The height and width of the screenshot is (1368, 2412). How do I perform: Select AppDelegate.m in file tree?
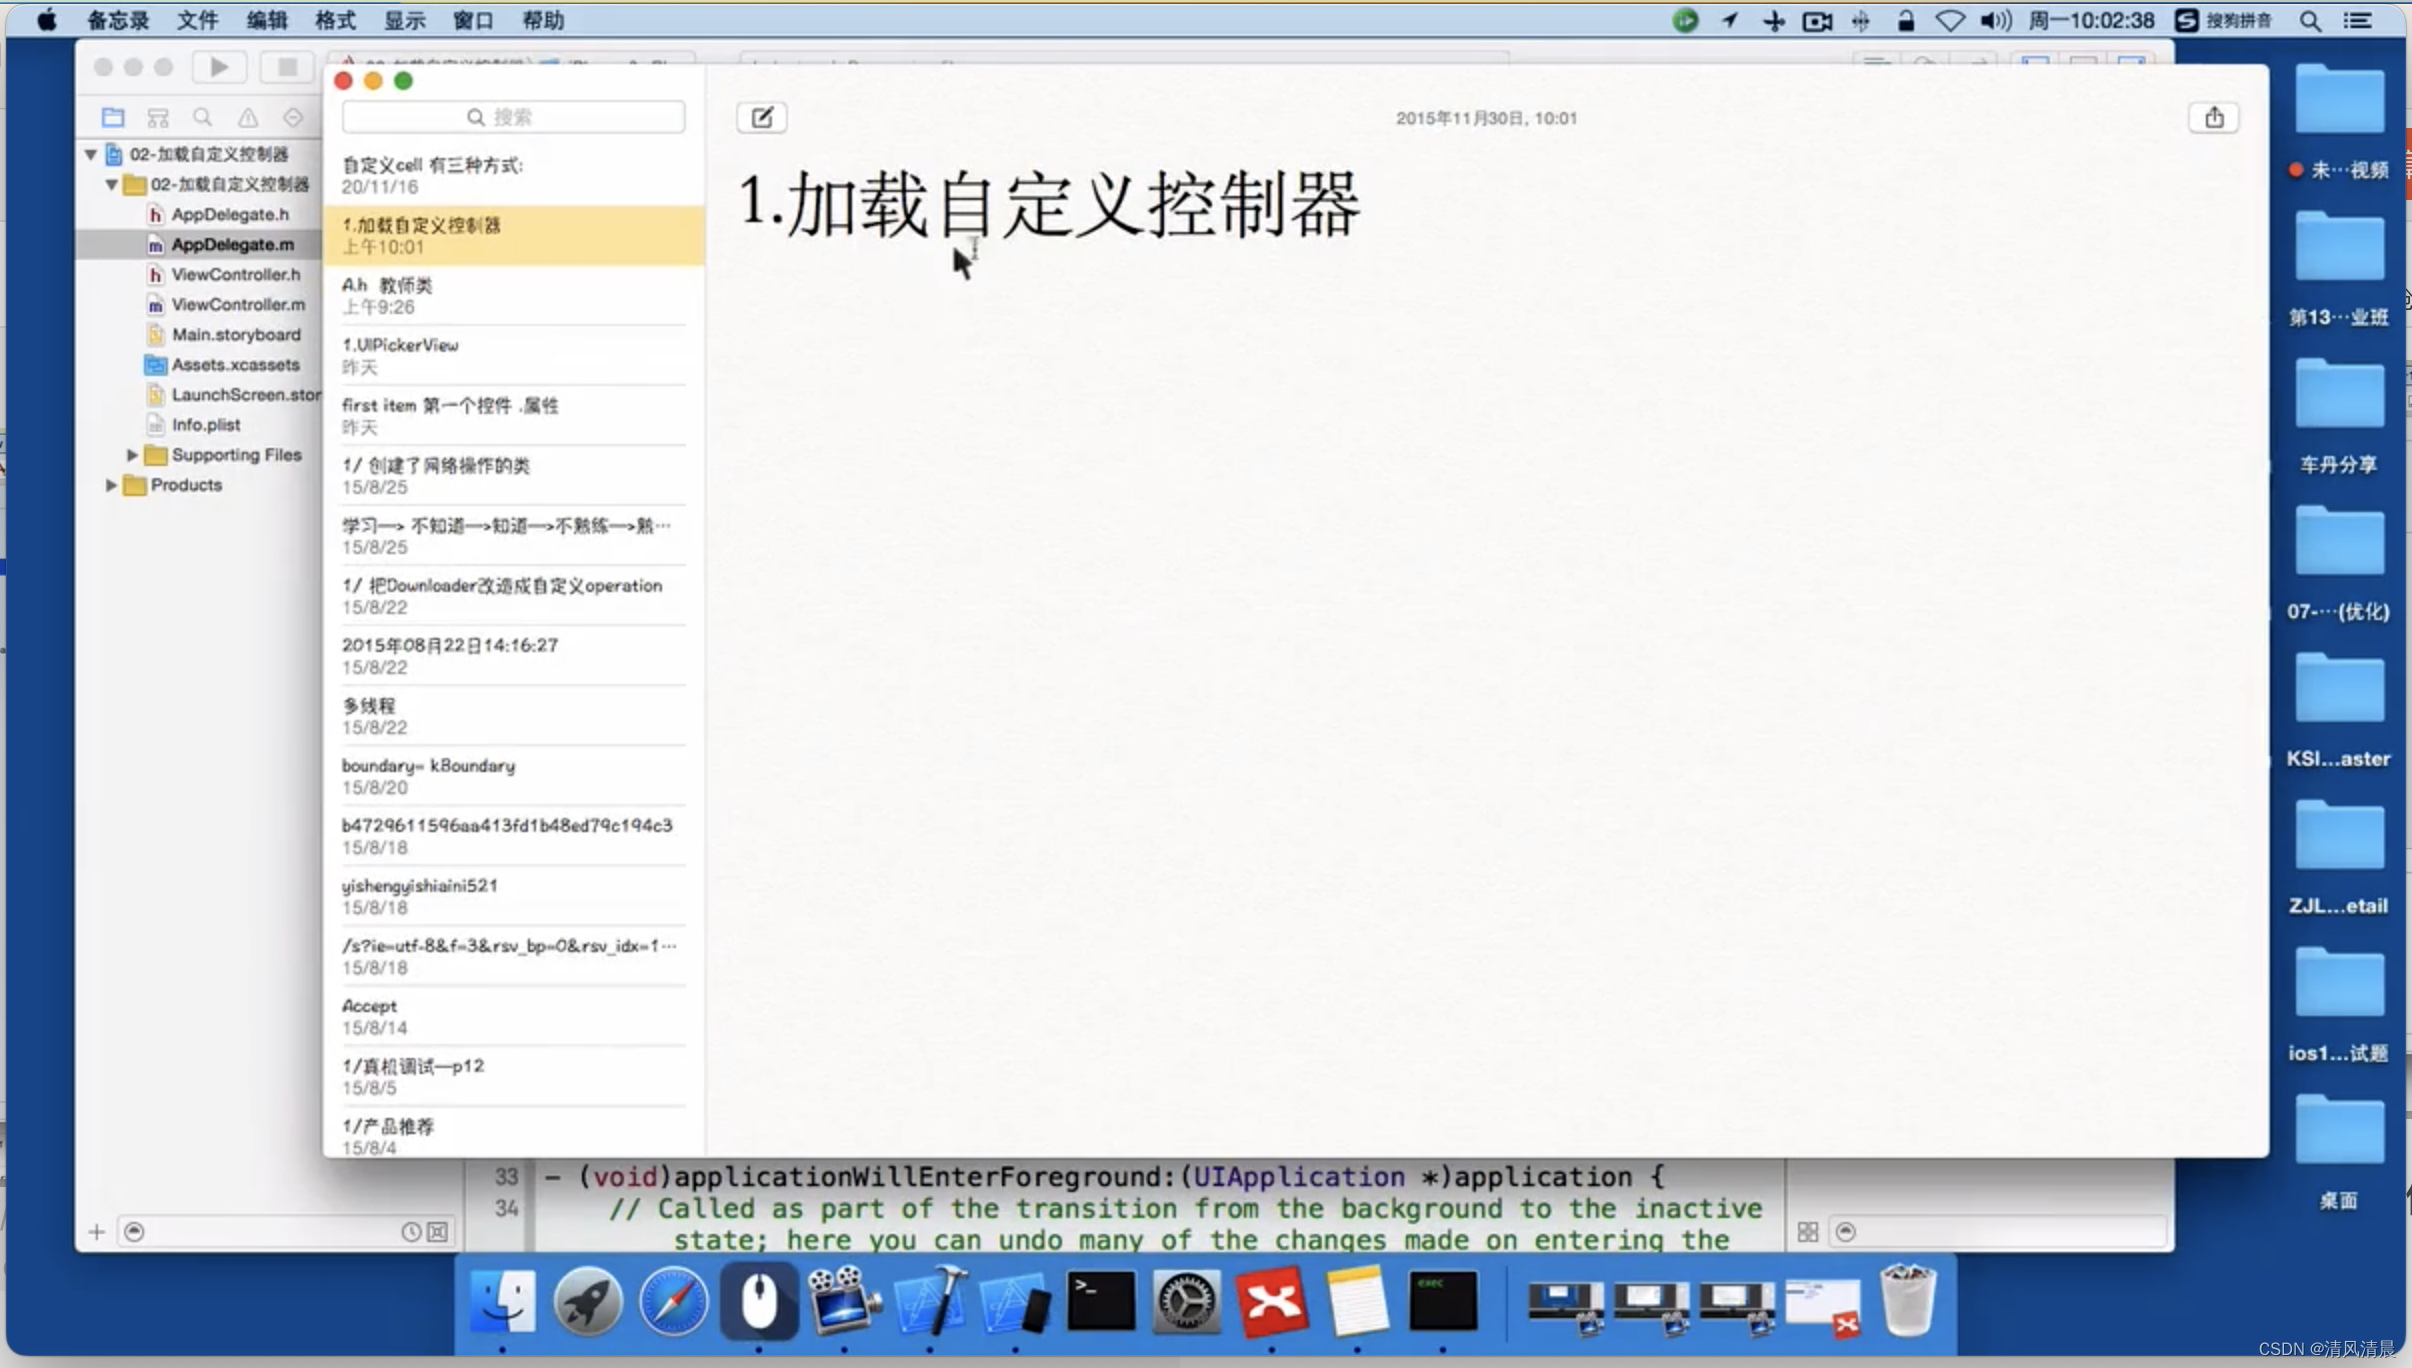click(x=230, y=243)
